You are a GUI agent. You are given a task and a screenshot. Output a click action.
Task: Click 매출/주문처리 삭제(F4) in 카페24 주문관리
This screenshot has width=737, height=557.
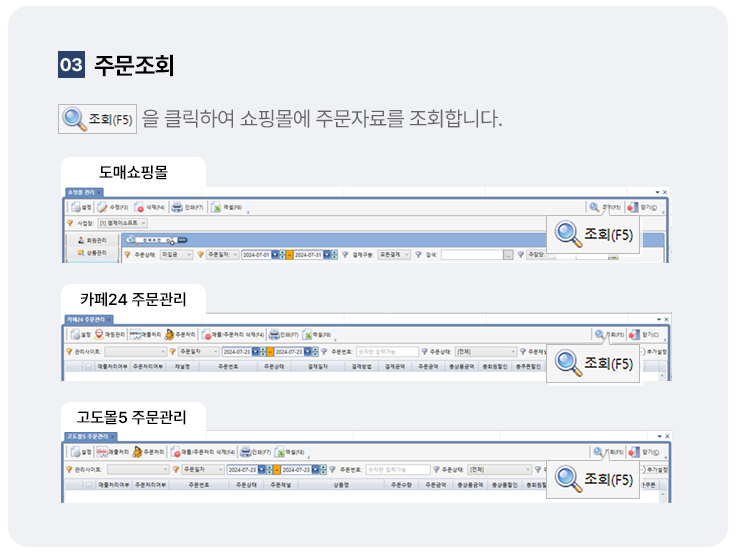click(233, 335)
